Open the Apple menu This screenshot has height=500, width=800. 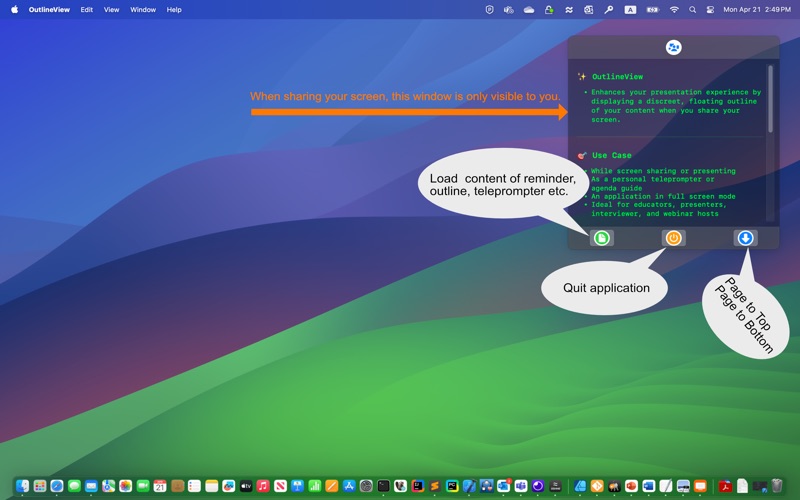tap(14, 9)
